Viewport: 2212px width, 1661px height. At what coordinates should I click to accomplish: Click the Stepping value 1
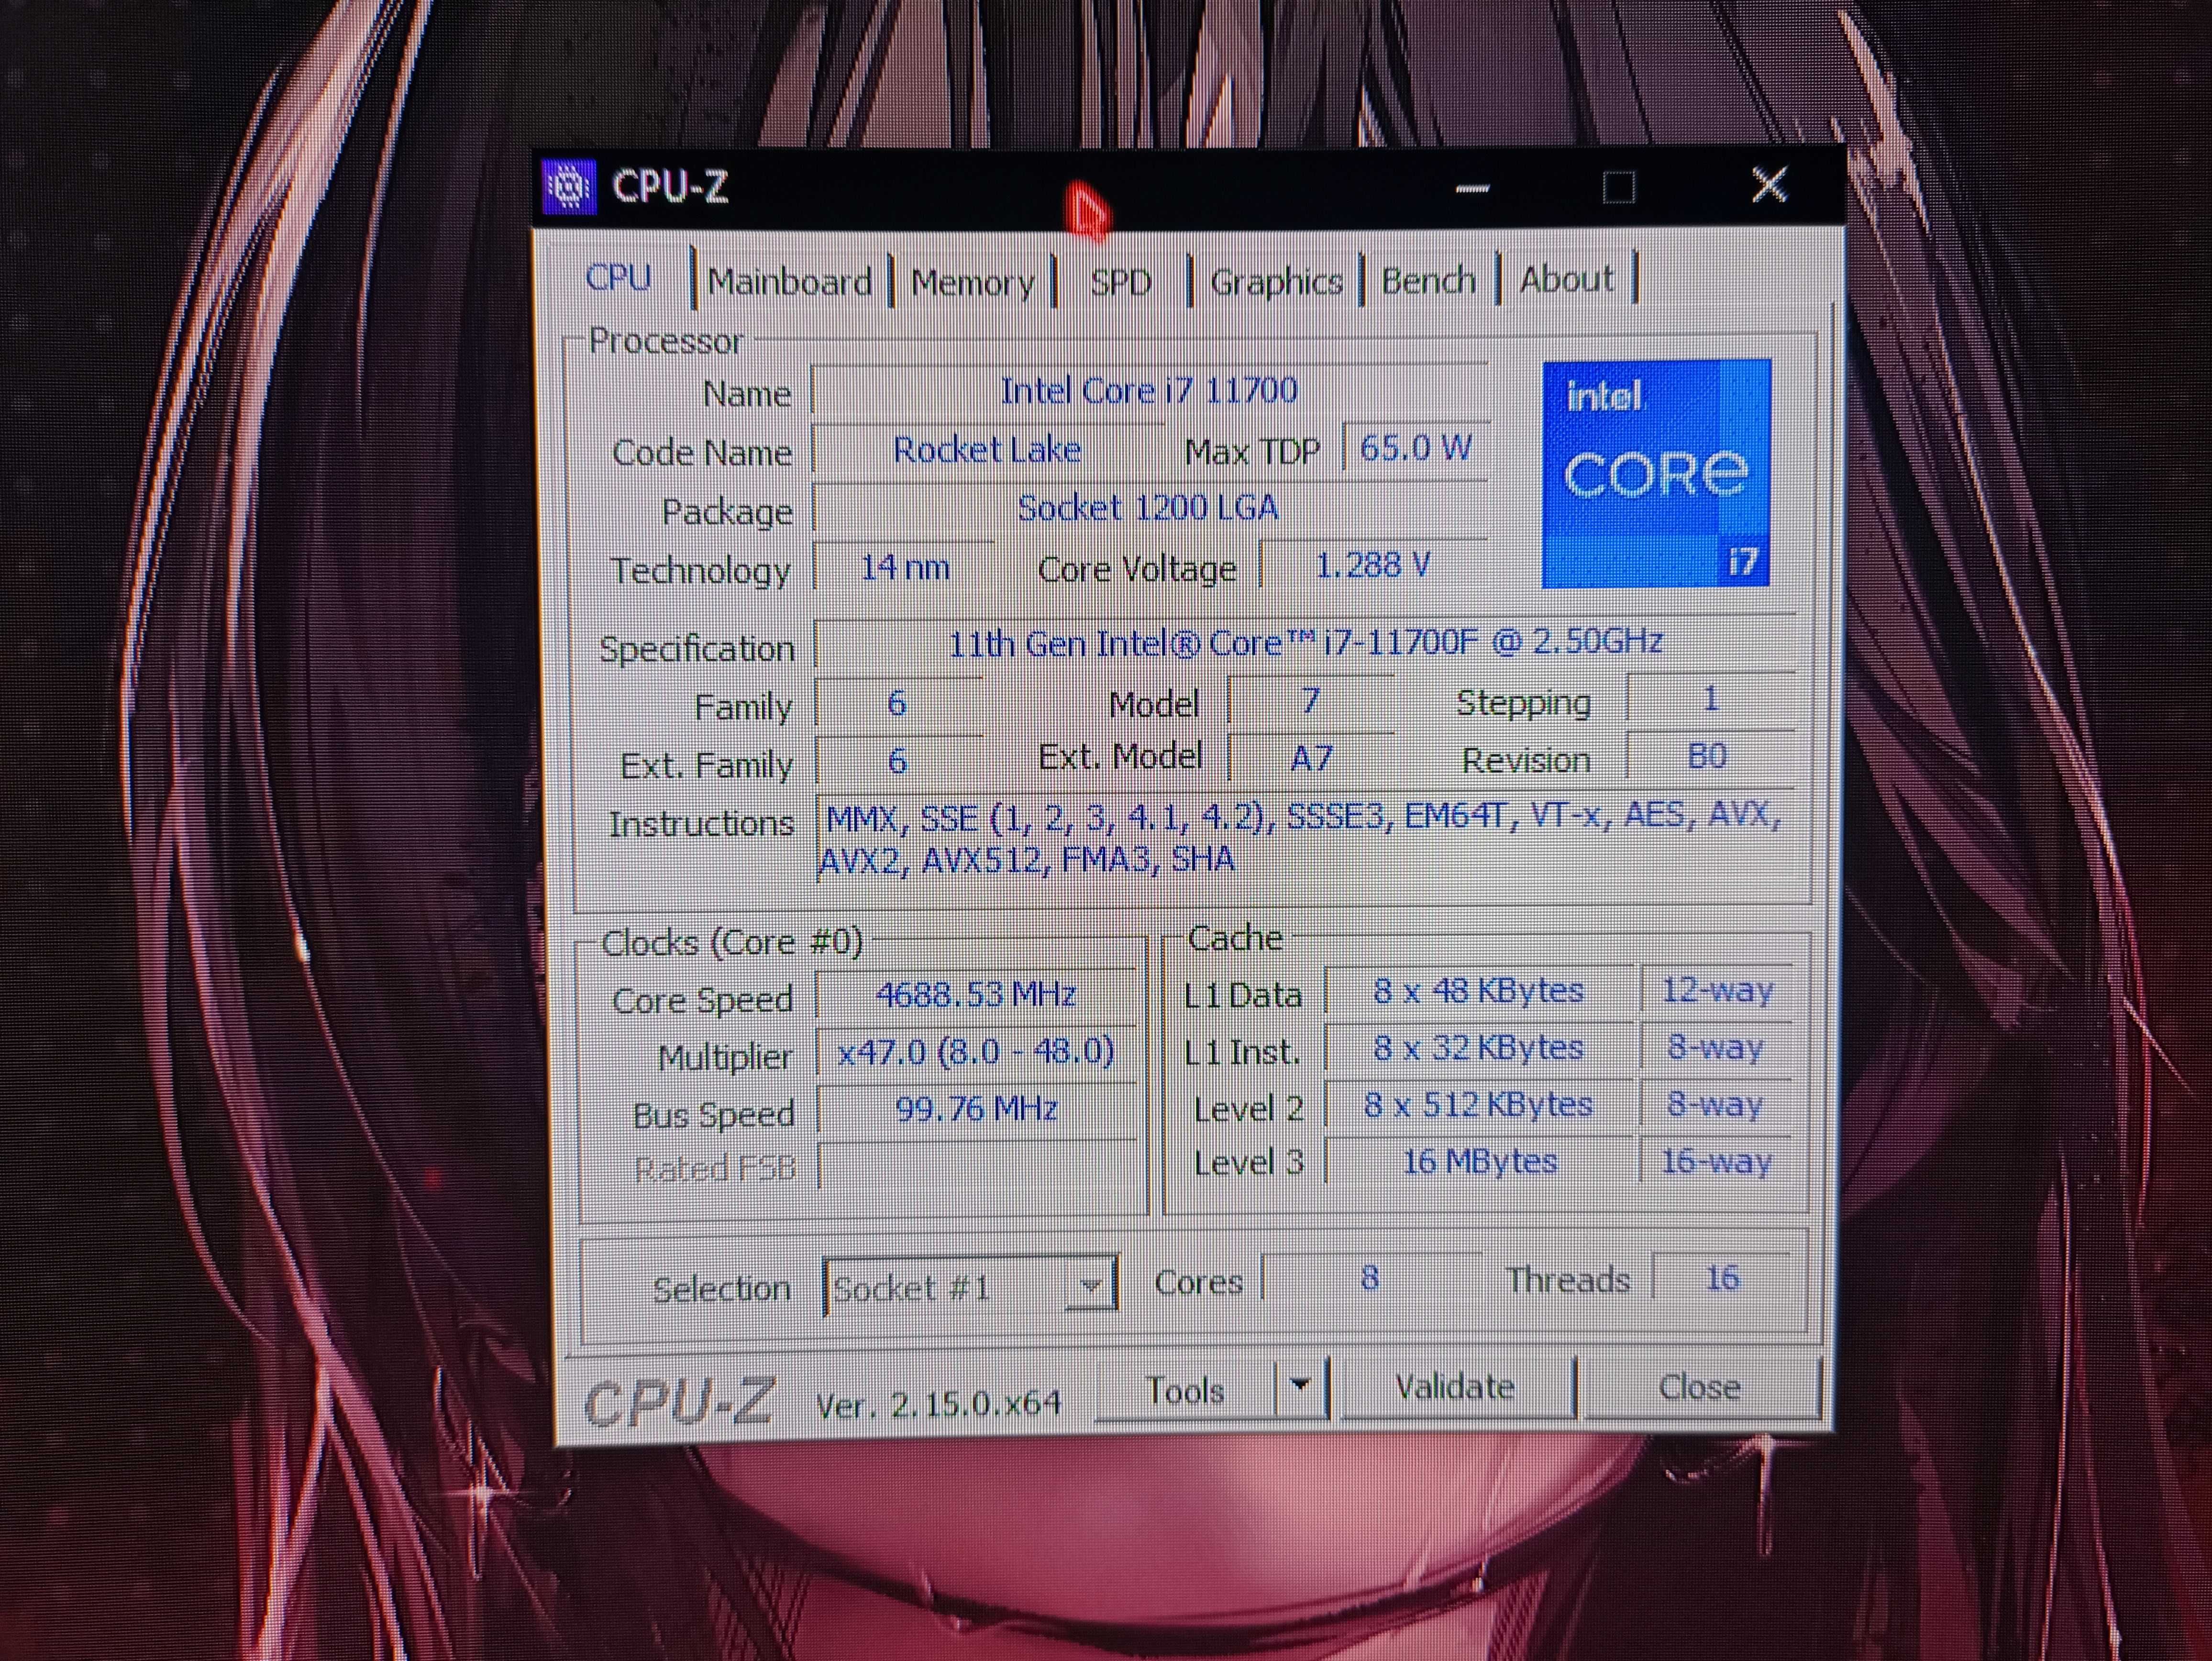1710,699
